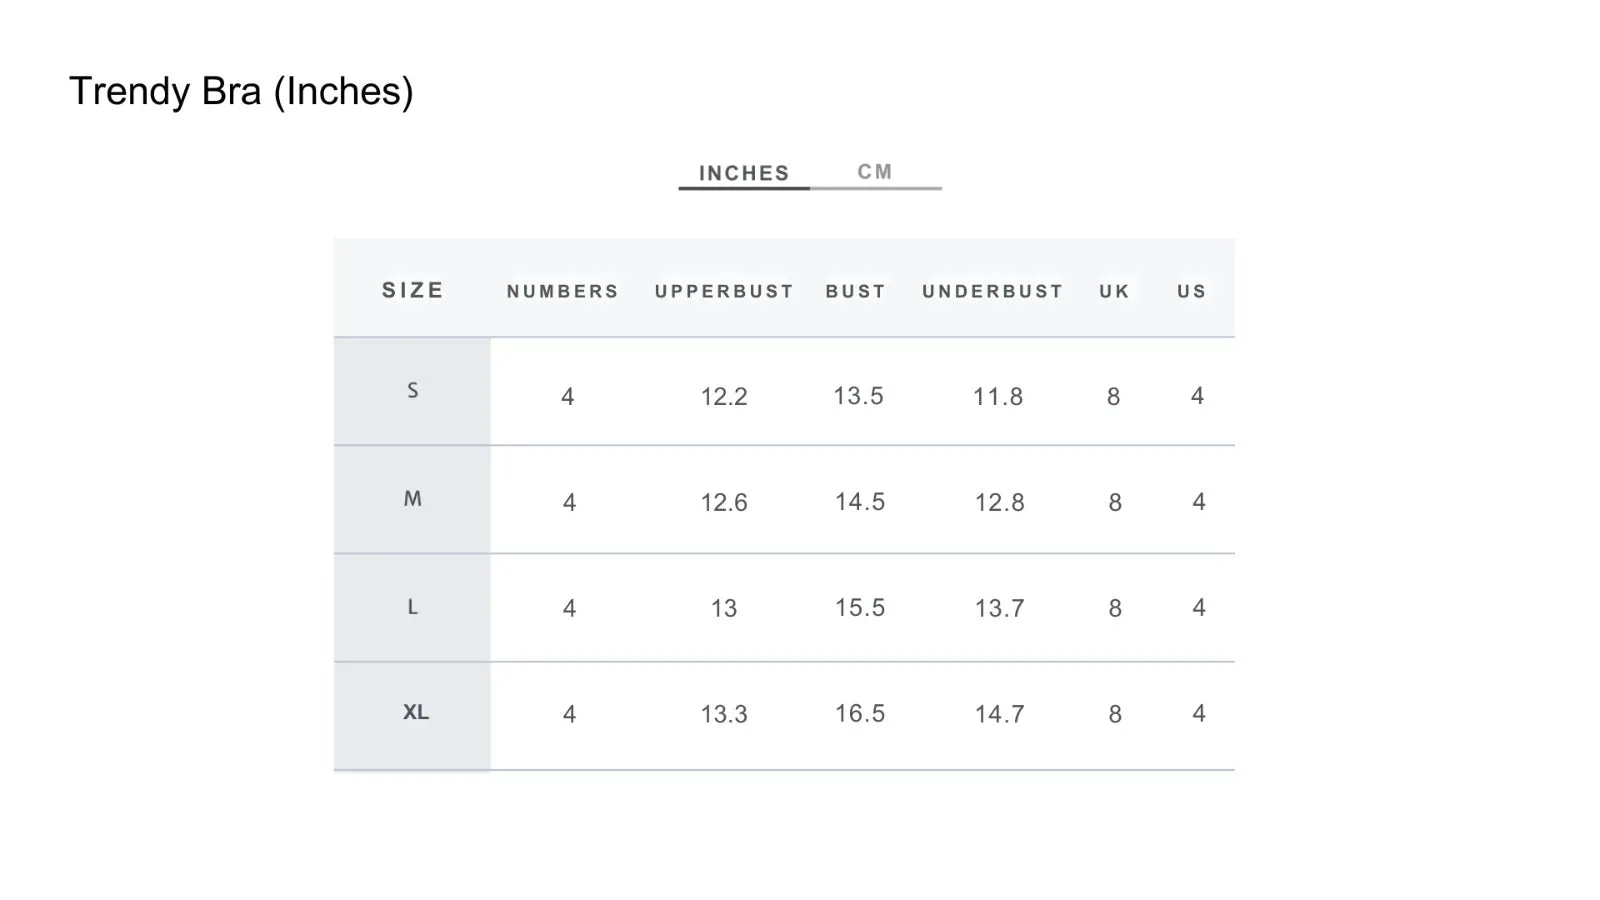The width and height of the screenshot is (1600, 900).
Task: Click the 14.5 bust value
Action: 860,501
